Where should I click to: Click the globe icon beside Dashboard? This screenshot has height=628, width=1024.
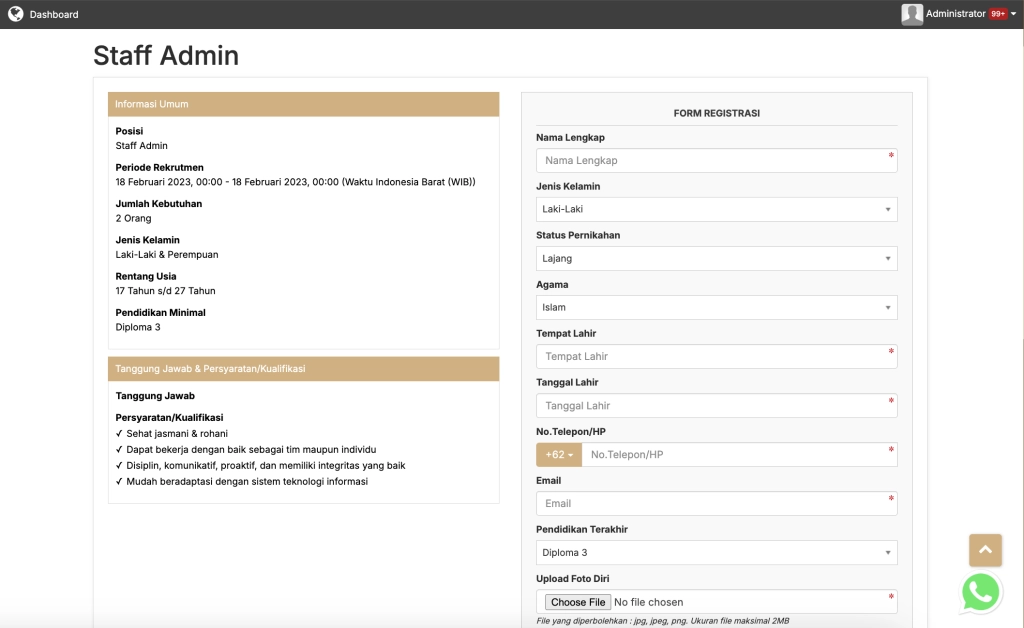pos(15,14)
